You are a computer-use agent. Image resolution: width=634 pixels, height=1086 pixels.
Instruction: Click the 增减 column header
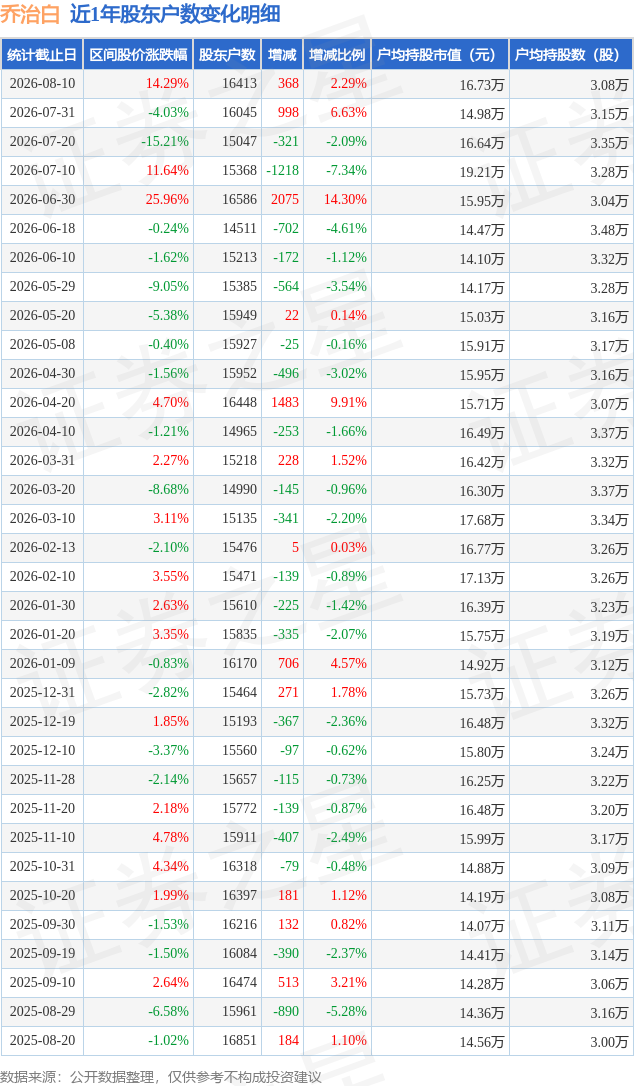283,55
